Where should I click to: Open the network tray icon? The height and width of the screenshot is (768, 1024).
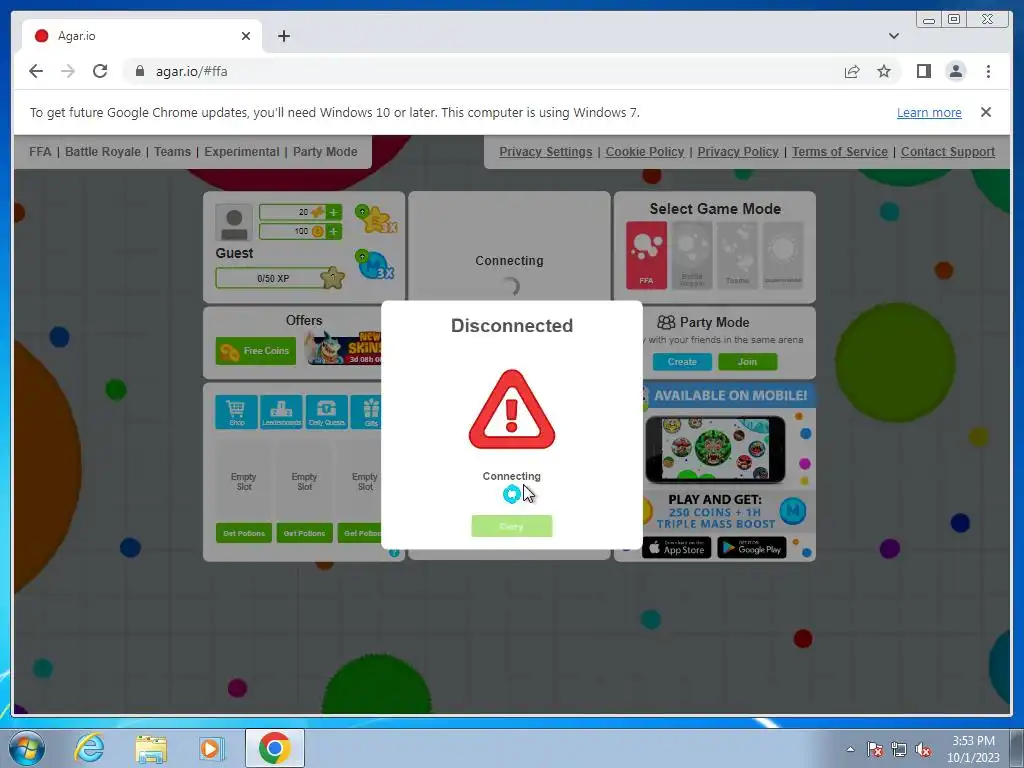point(899,750)
